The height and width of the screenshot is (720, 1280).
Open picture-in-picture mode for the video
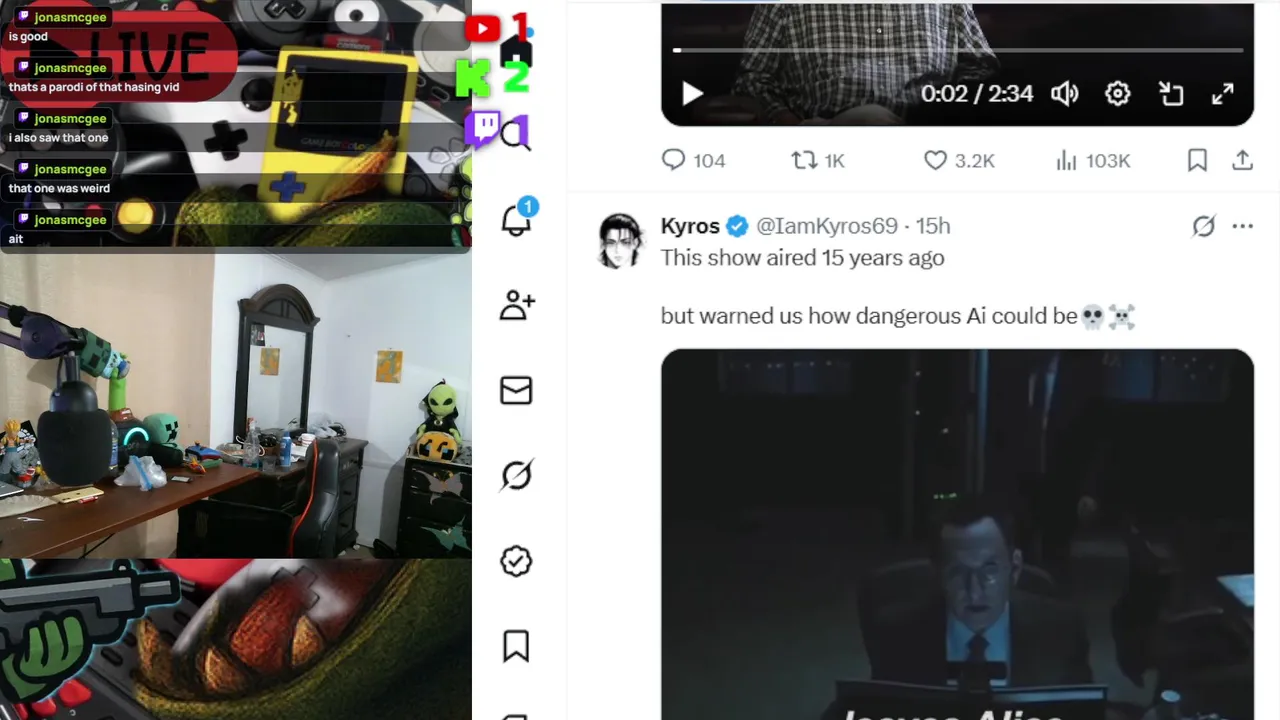(x=1171, y=94)
